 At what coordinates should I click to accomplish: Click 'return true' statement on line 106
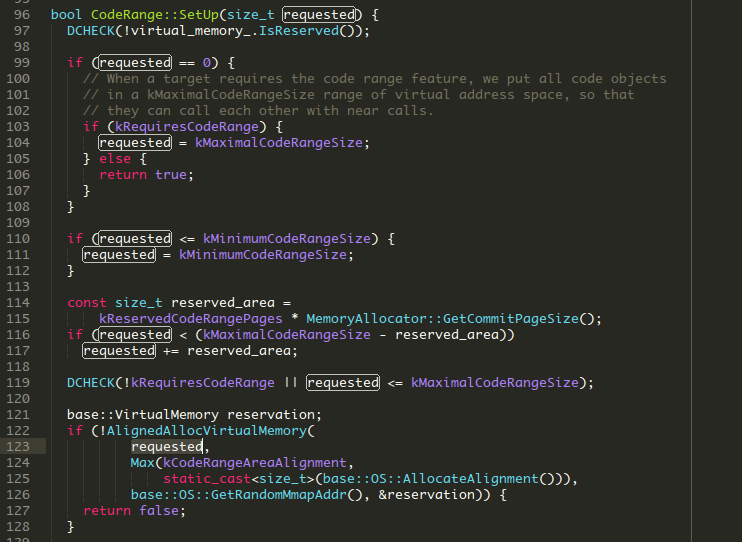pos(143,175)
